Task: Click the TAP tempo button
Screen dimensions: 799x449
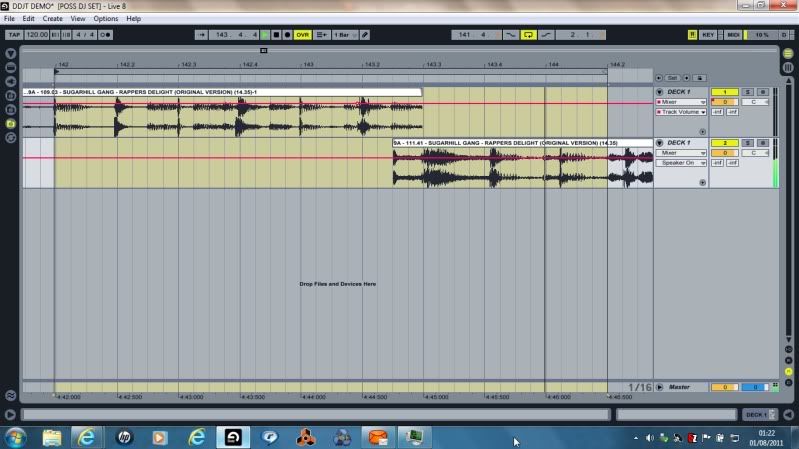Action: click(x=14, y=34)
